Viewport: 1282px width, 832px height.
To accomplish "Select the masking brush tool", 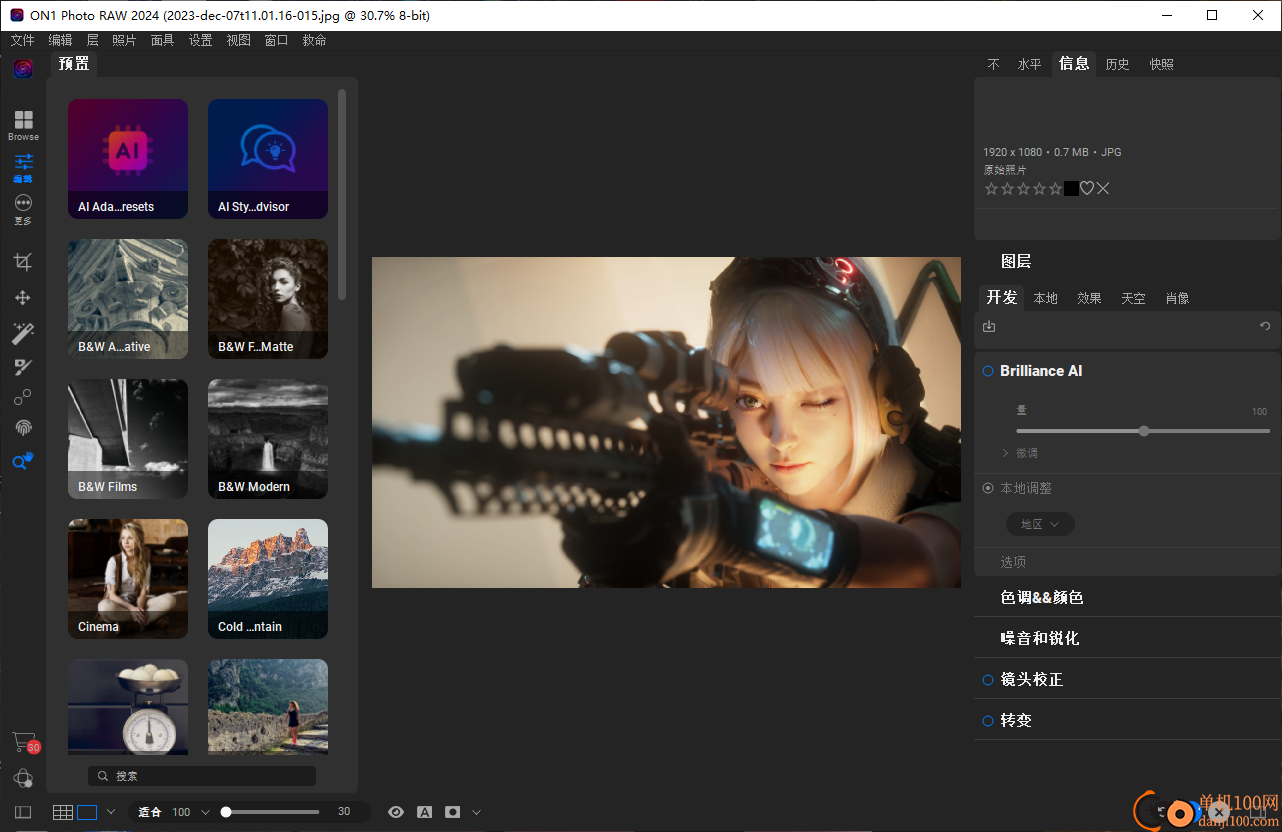I will tap(23, 367).
